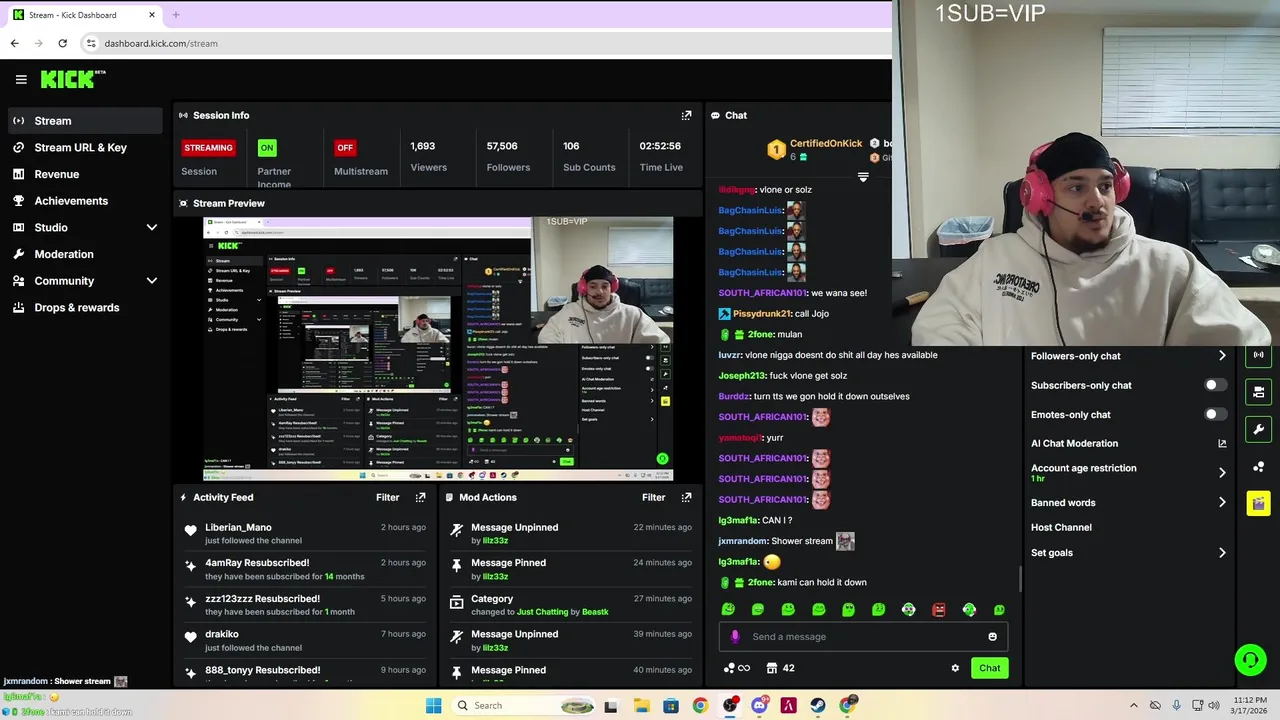Click the green icon on stream preview
Image resolution: width=1280 pixels, height=720 pixels.
(x=662, y=459)
